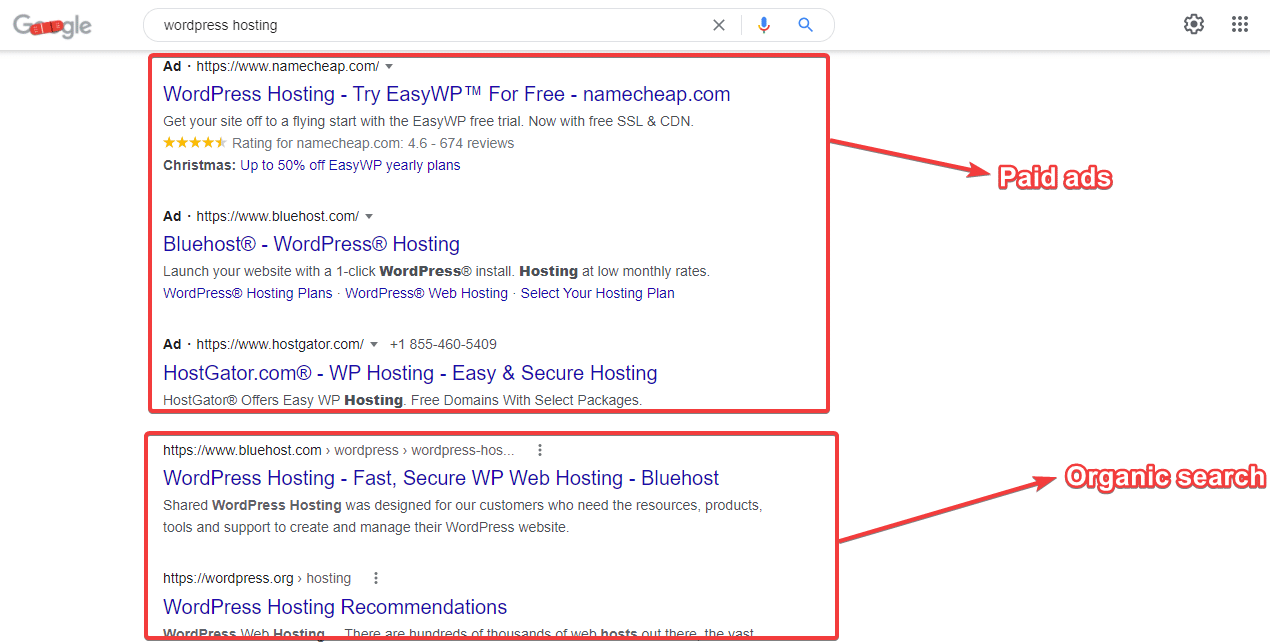Start voice search with microphone icon
The height and width of the screenshot is (644, 1270).
pyautogui.click(x=764, y=25)
